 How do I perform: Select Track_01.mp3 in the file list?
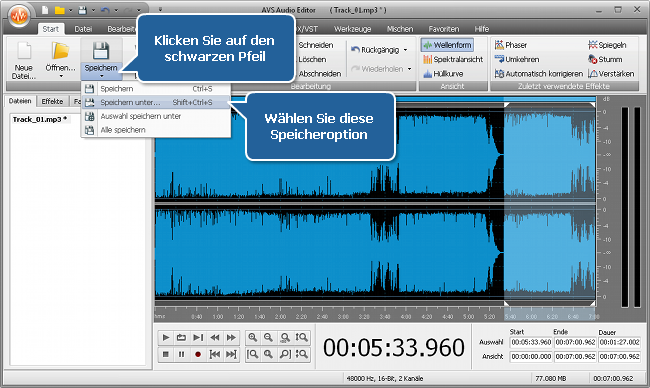40,119
